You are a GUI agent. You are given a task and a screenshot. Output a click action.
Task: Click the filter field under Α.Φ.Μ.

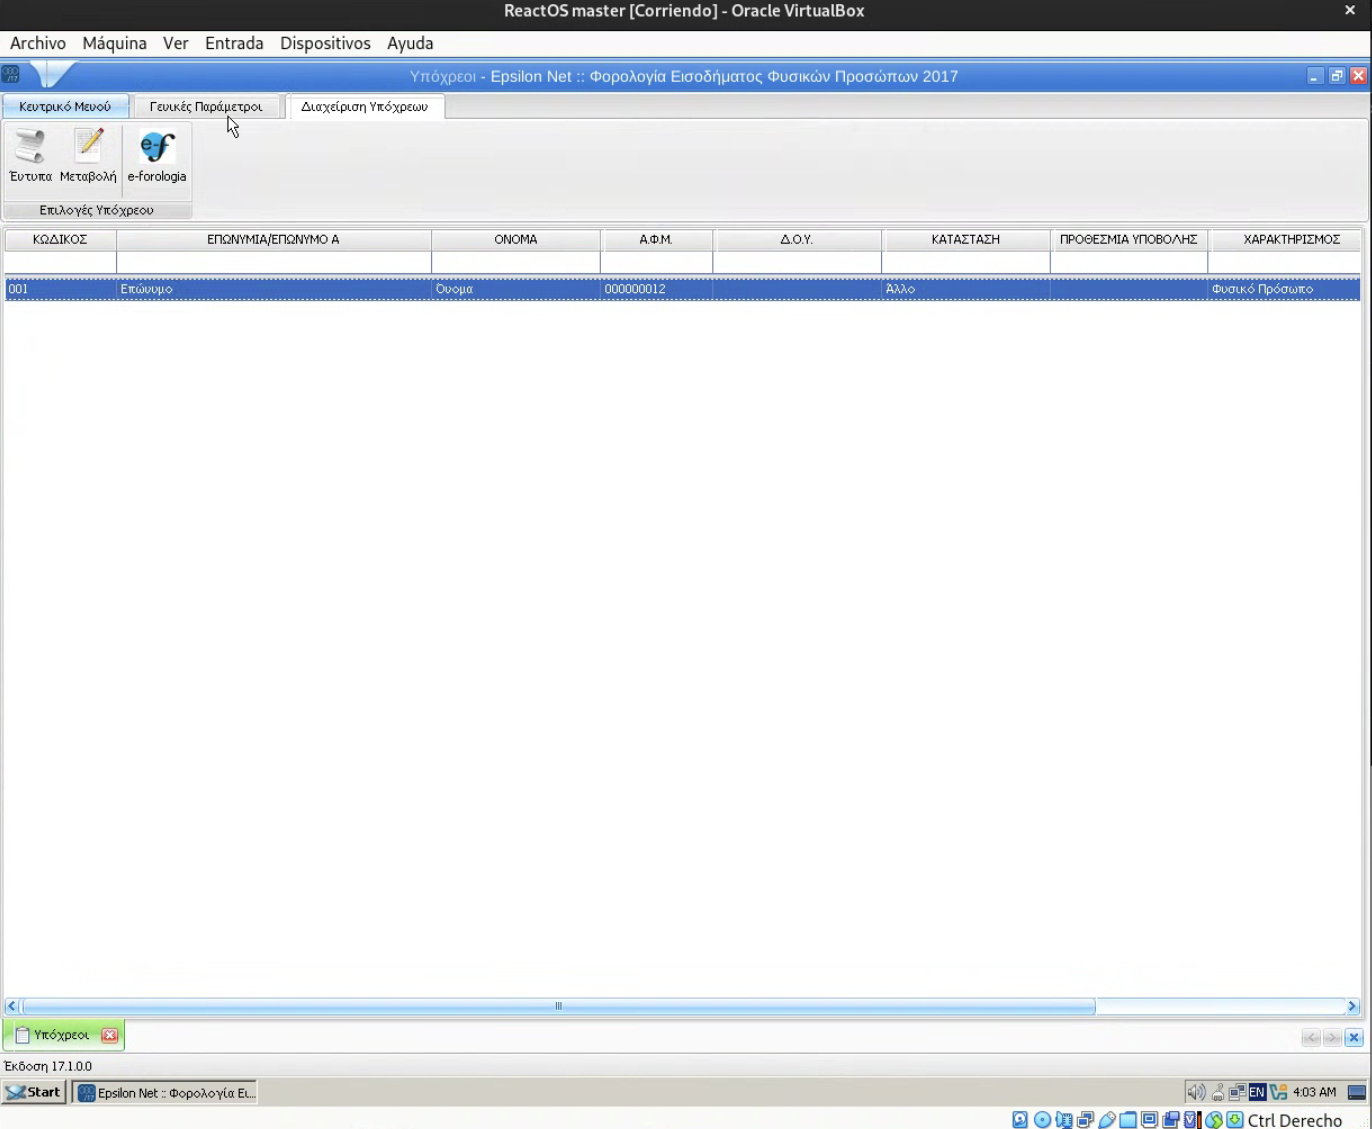(656, 262)
